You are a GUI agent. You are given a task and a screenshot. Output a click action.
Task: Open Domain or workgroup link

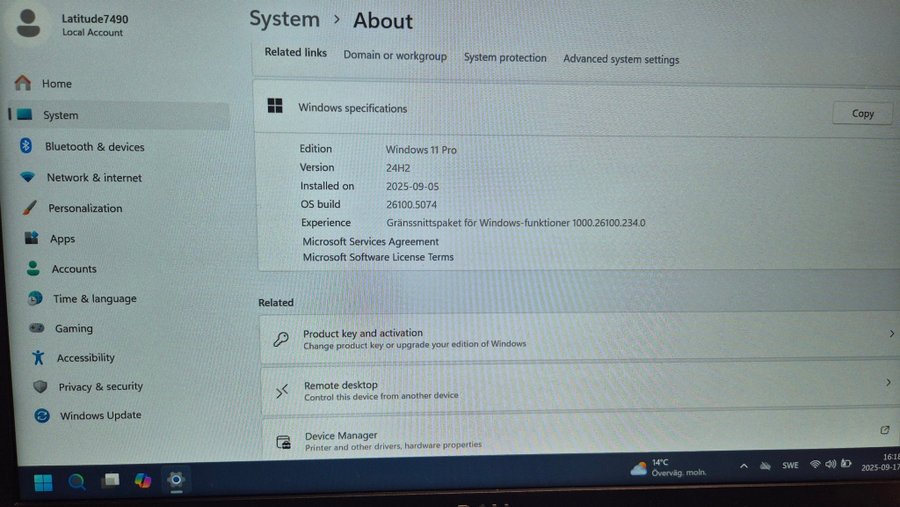click(x=395, y=56)
